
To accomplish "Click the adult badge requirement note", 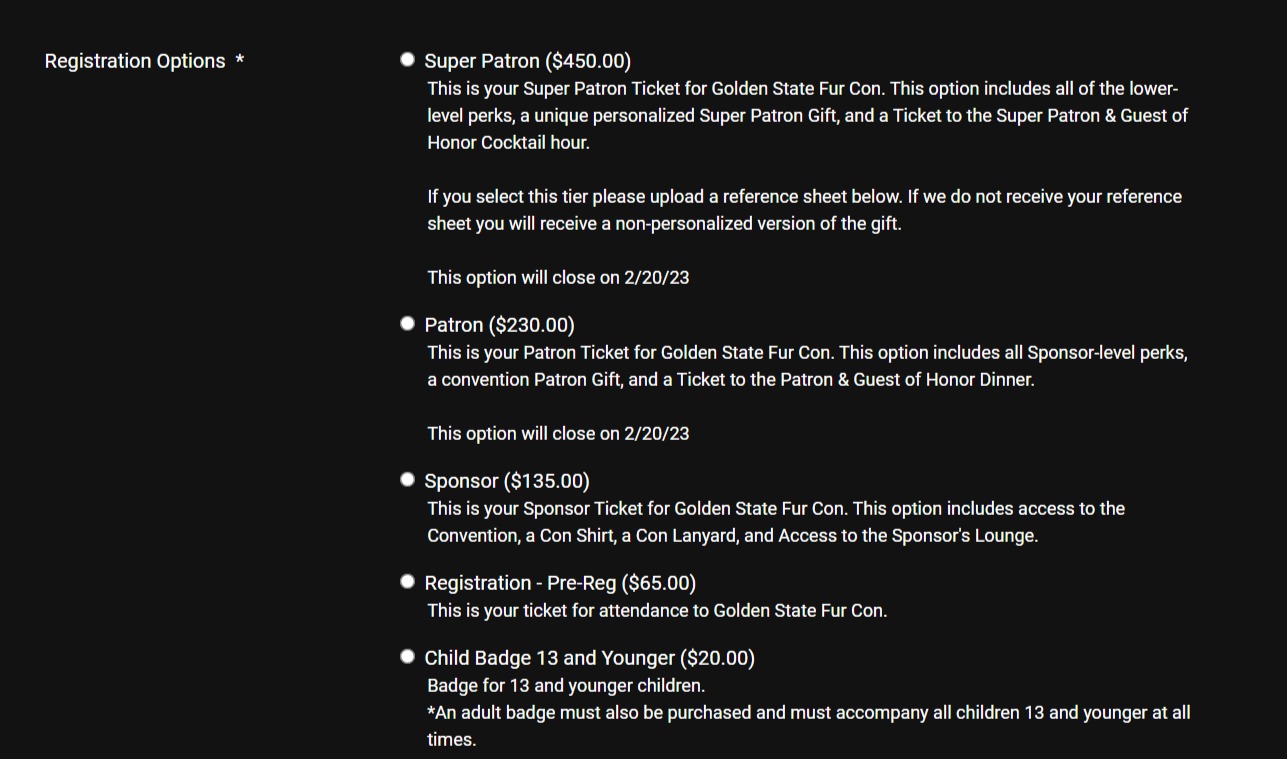I will (808, 726).
